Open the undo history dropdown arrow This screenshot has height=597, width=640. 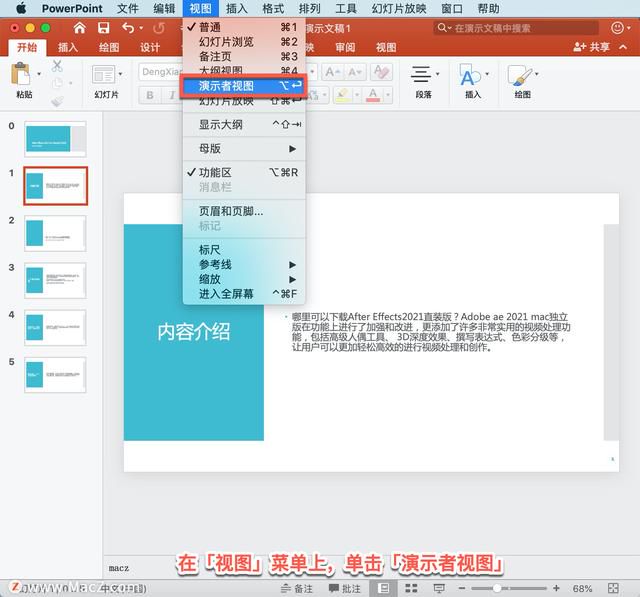[x=141, y=28]
